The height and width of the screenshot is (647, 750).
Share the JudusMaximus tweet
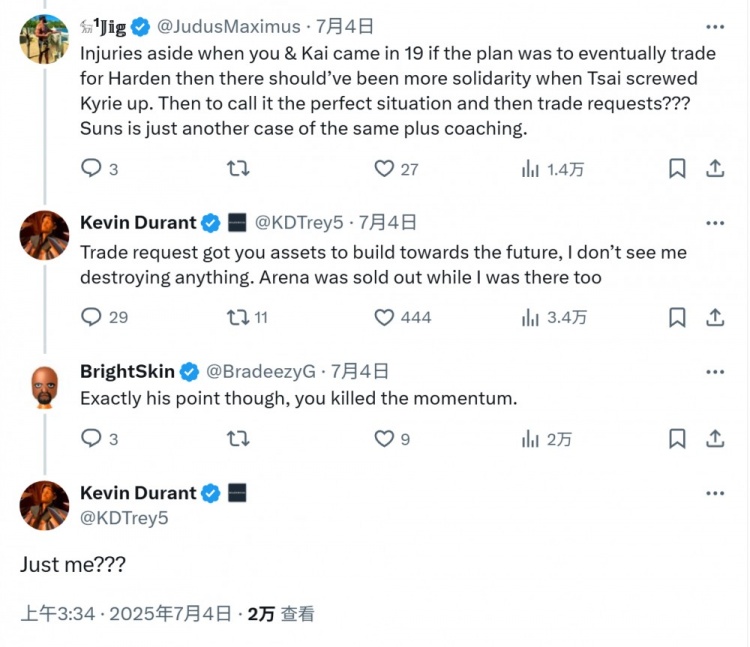(715, 169)
